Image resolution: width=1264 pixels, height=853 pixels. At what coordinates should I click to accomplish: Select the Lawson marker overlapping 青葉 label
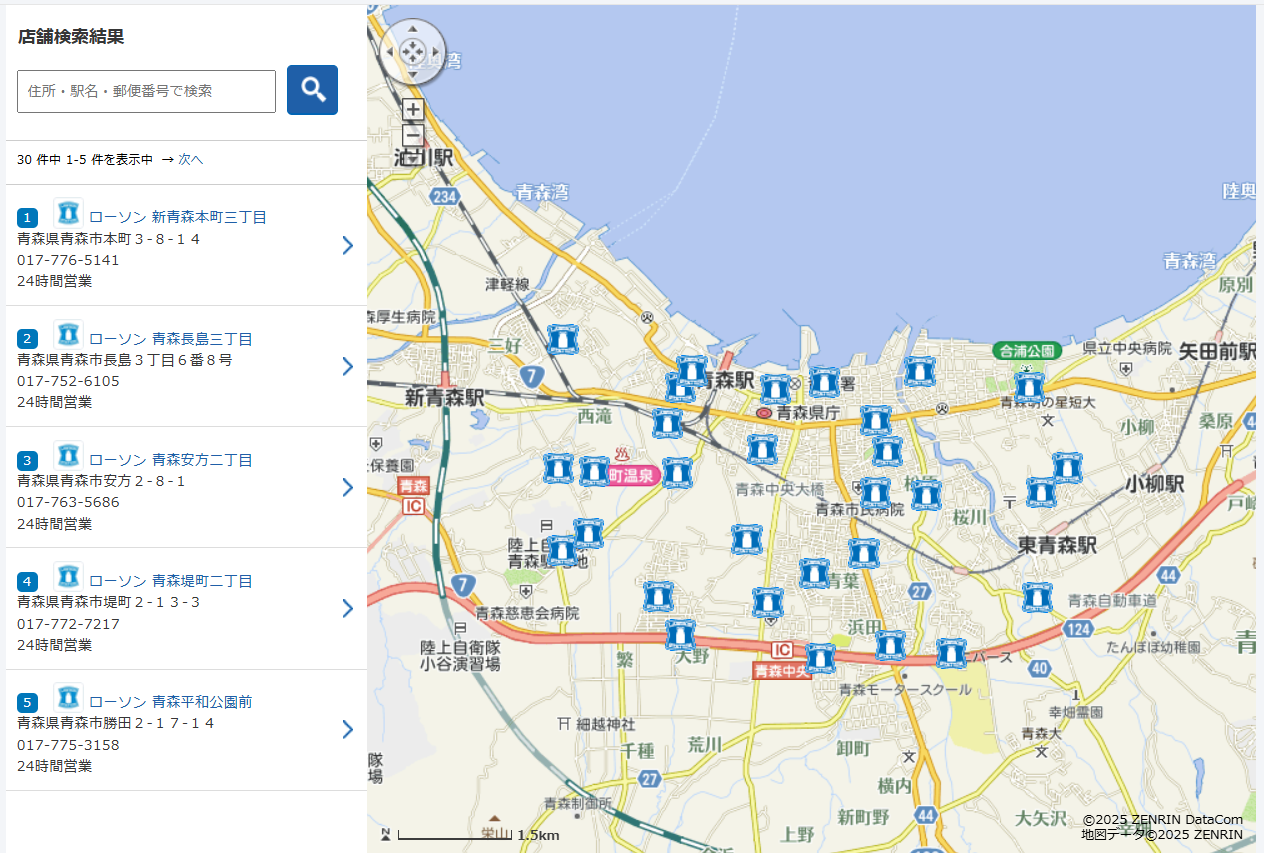coord(814,573)
